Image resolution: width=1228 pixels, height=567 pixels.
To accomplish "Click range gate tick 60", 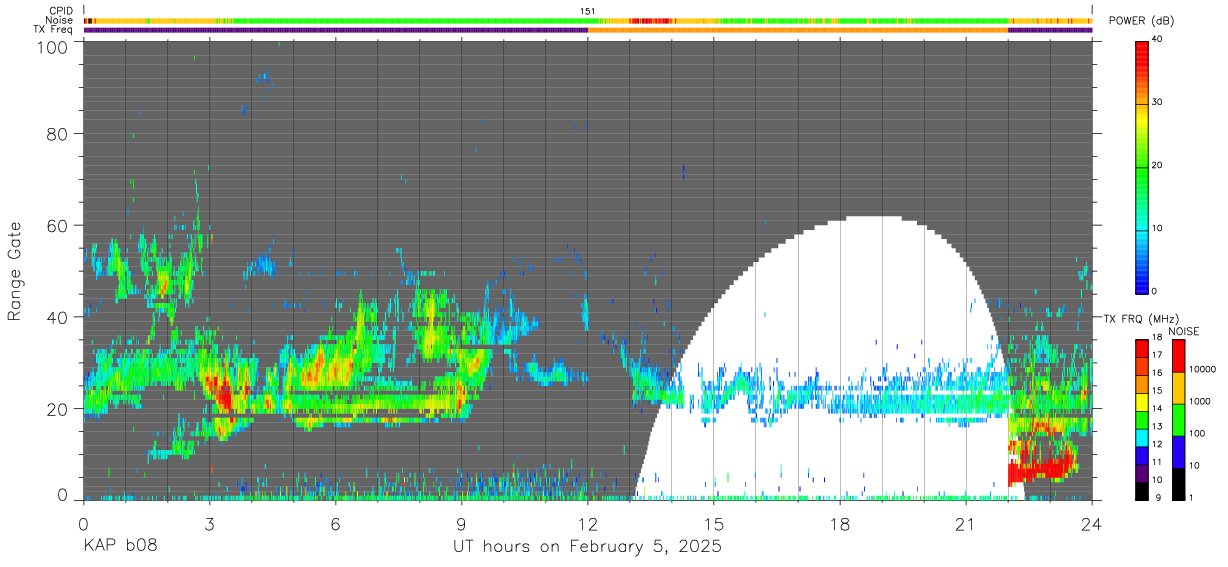I will coord(59,225).
